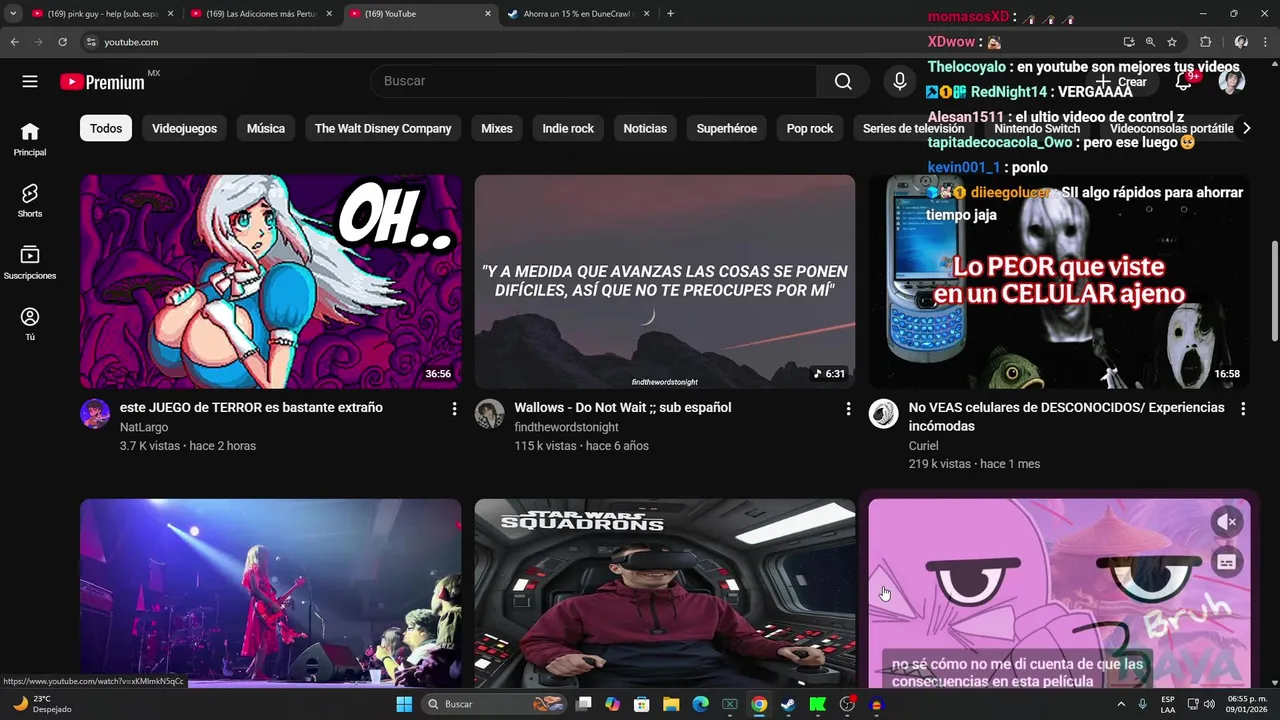The width and height of the screenshot is (1280, 720).
Task: Close the pink guy - help tab
Action: (170, 14)
